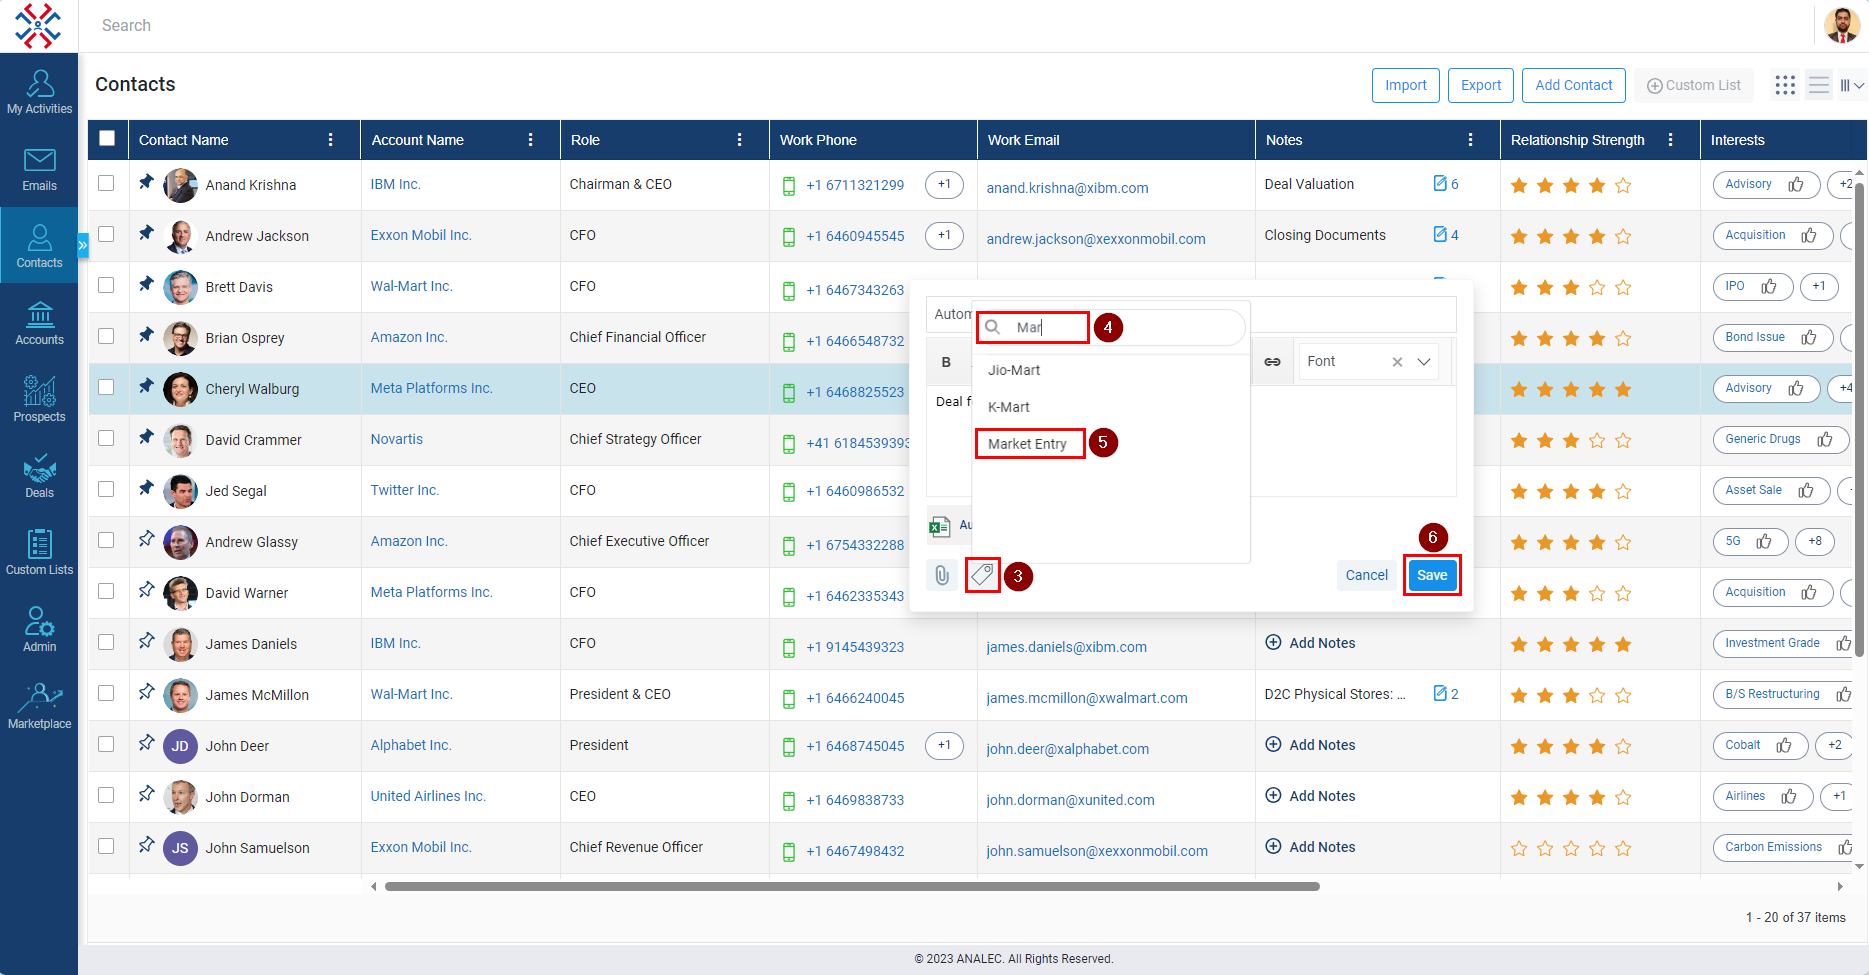This screenshot has height=975, width=1869.
Task: Open Emails section in sidebar
Action: coord(39,169)
